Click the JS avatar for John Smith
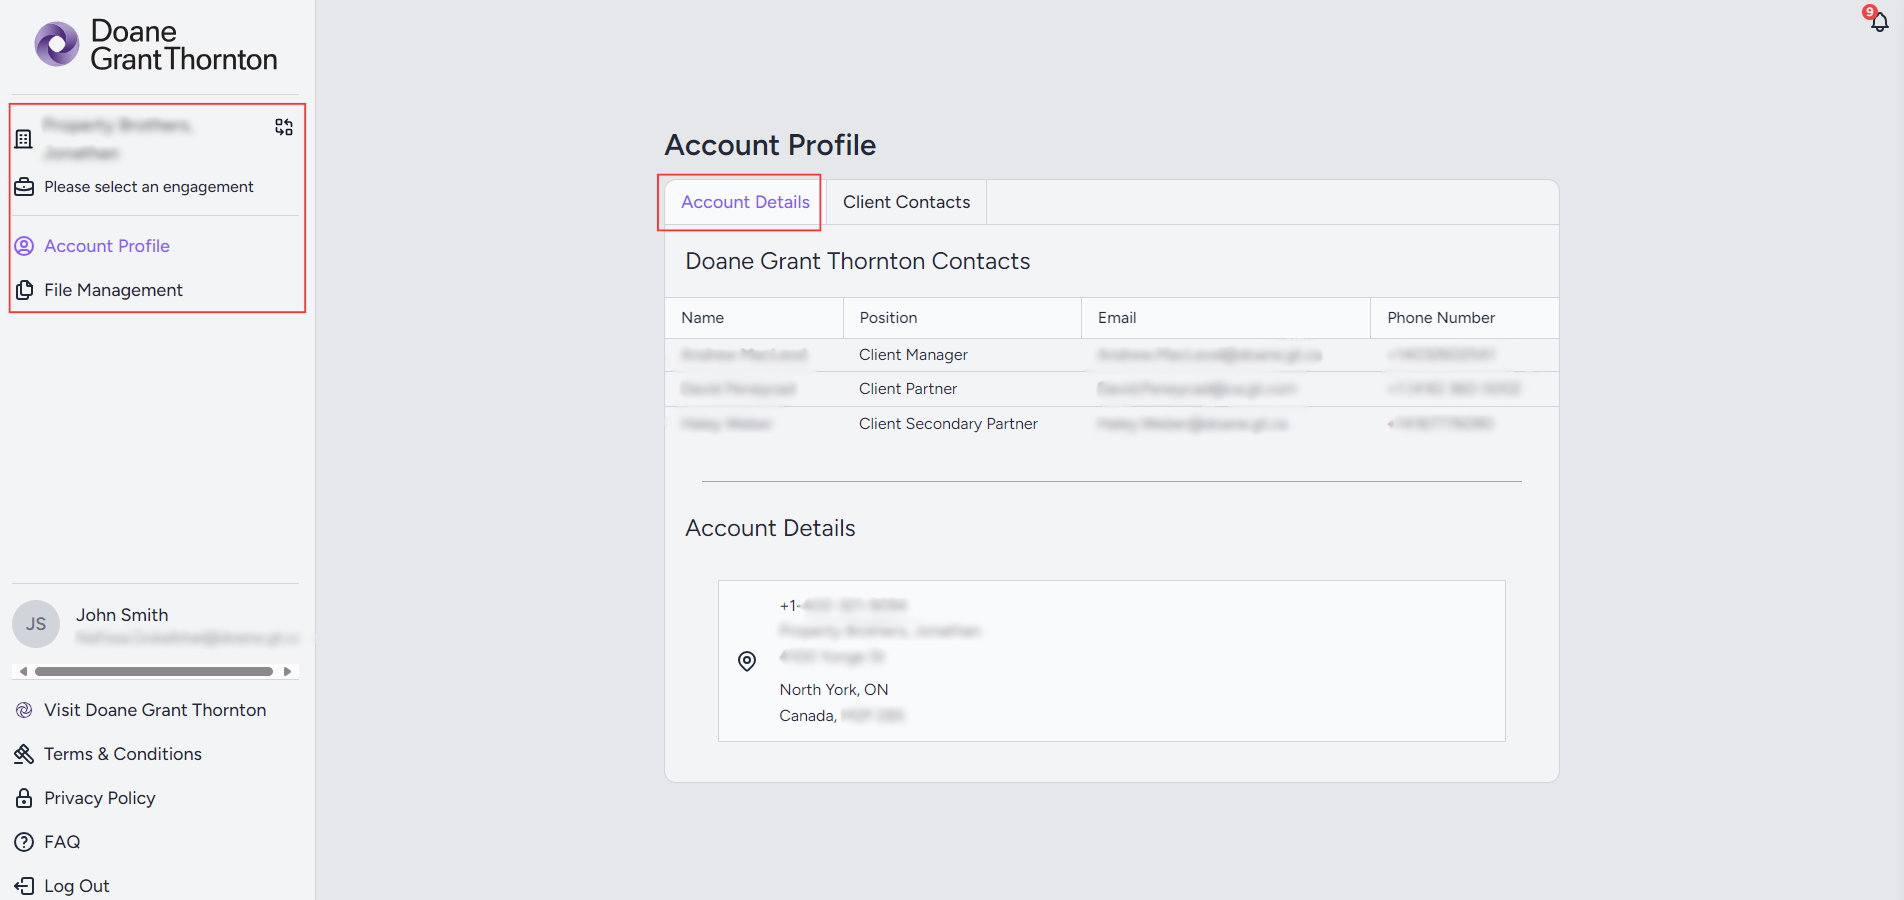 tap(35, 623)
